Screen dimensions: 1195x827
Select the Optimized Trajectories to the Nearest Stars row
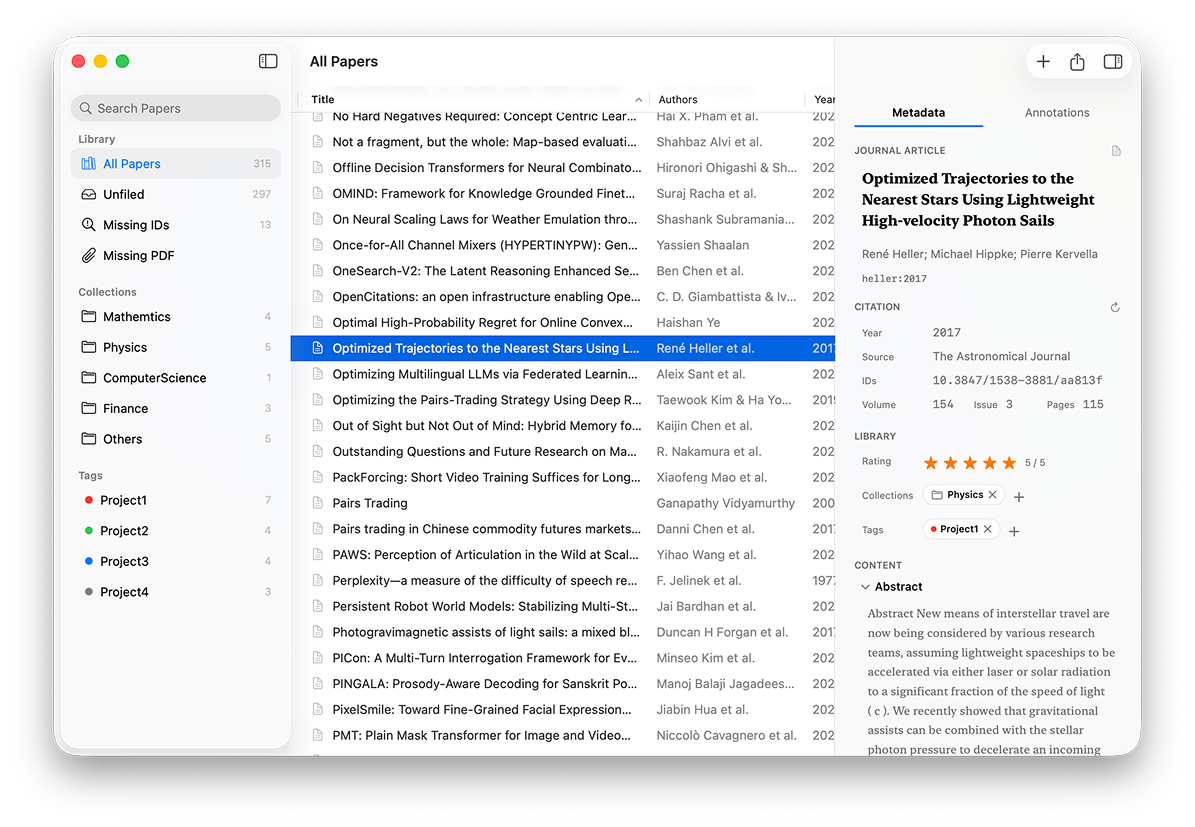click(x=562, y=348)
